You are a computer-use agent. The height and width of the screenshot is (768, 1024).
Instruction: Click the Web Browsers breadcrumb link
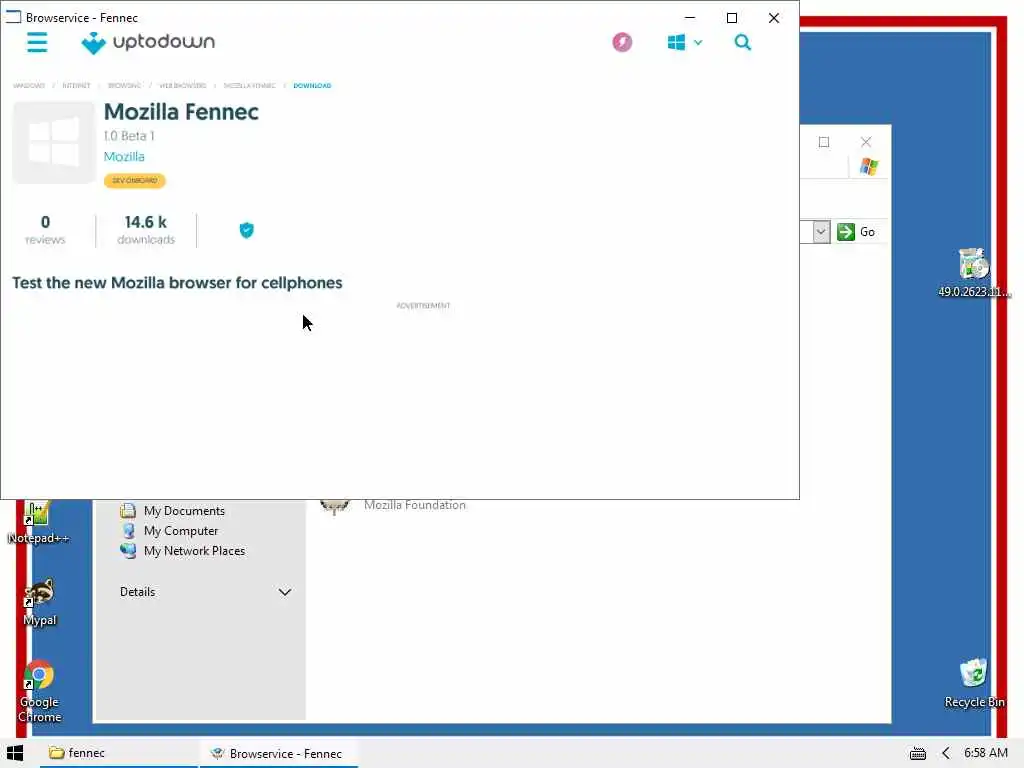183,86
